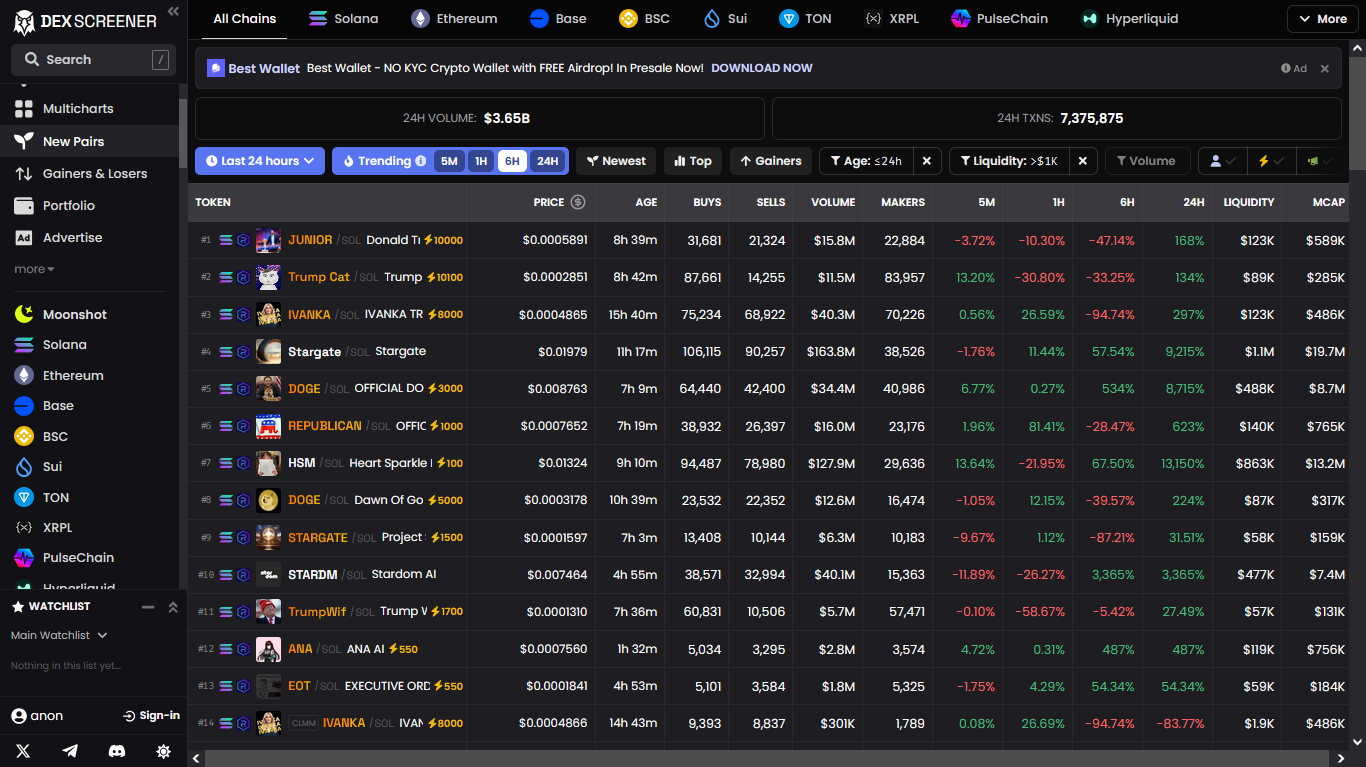This screenshot has width=1366, height=767.
Task: Select the 24H trending timeframe
Action: pos(547,161)
